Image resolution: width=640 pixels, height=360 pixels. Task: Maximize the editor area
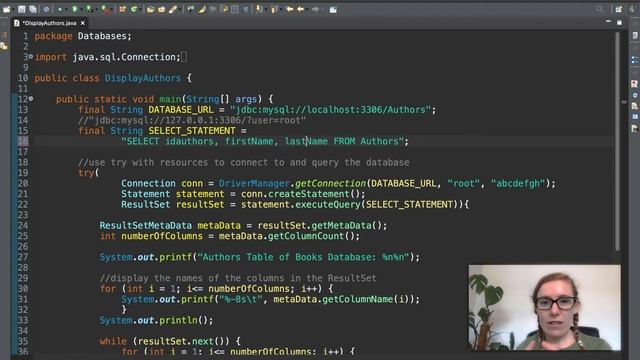click(x=620, y=22)
